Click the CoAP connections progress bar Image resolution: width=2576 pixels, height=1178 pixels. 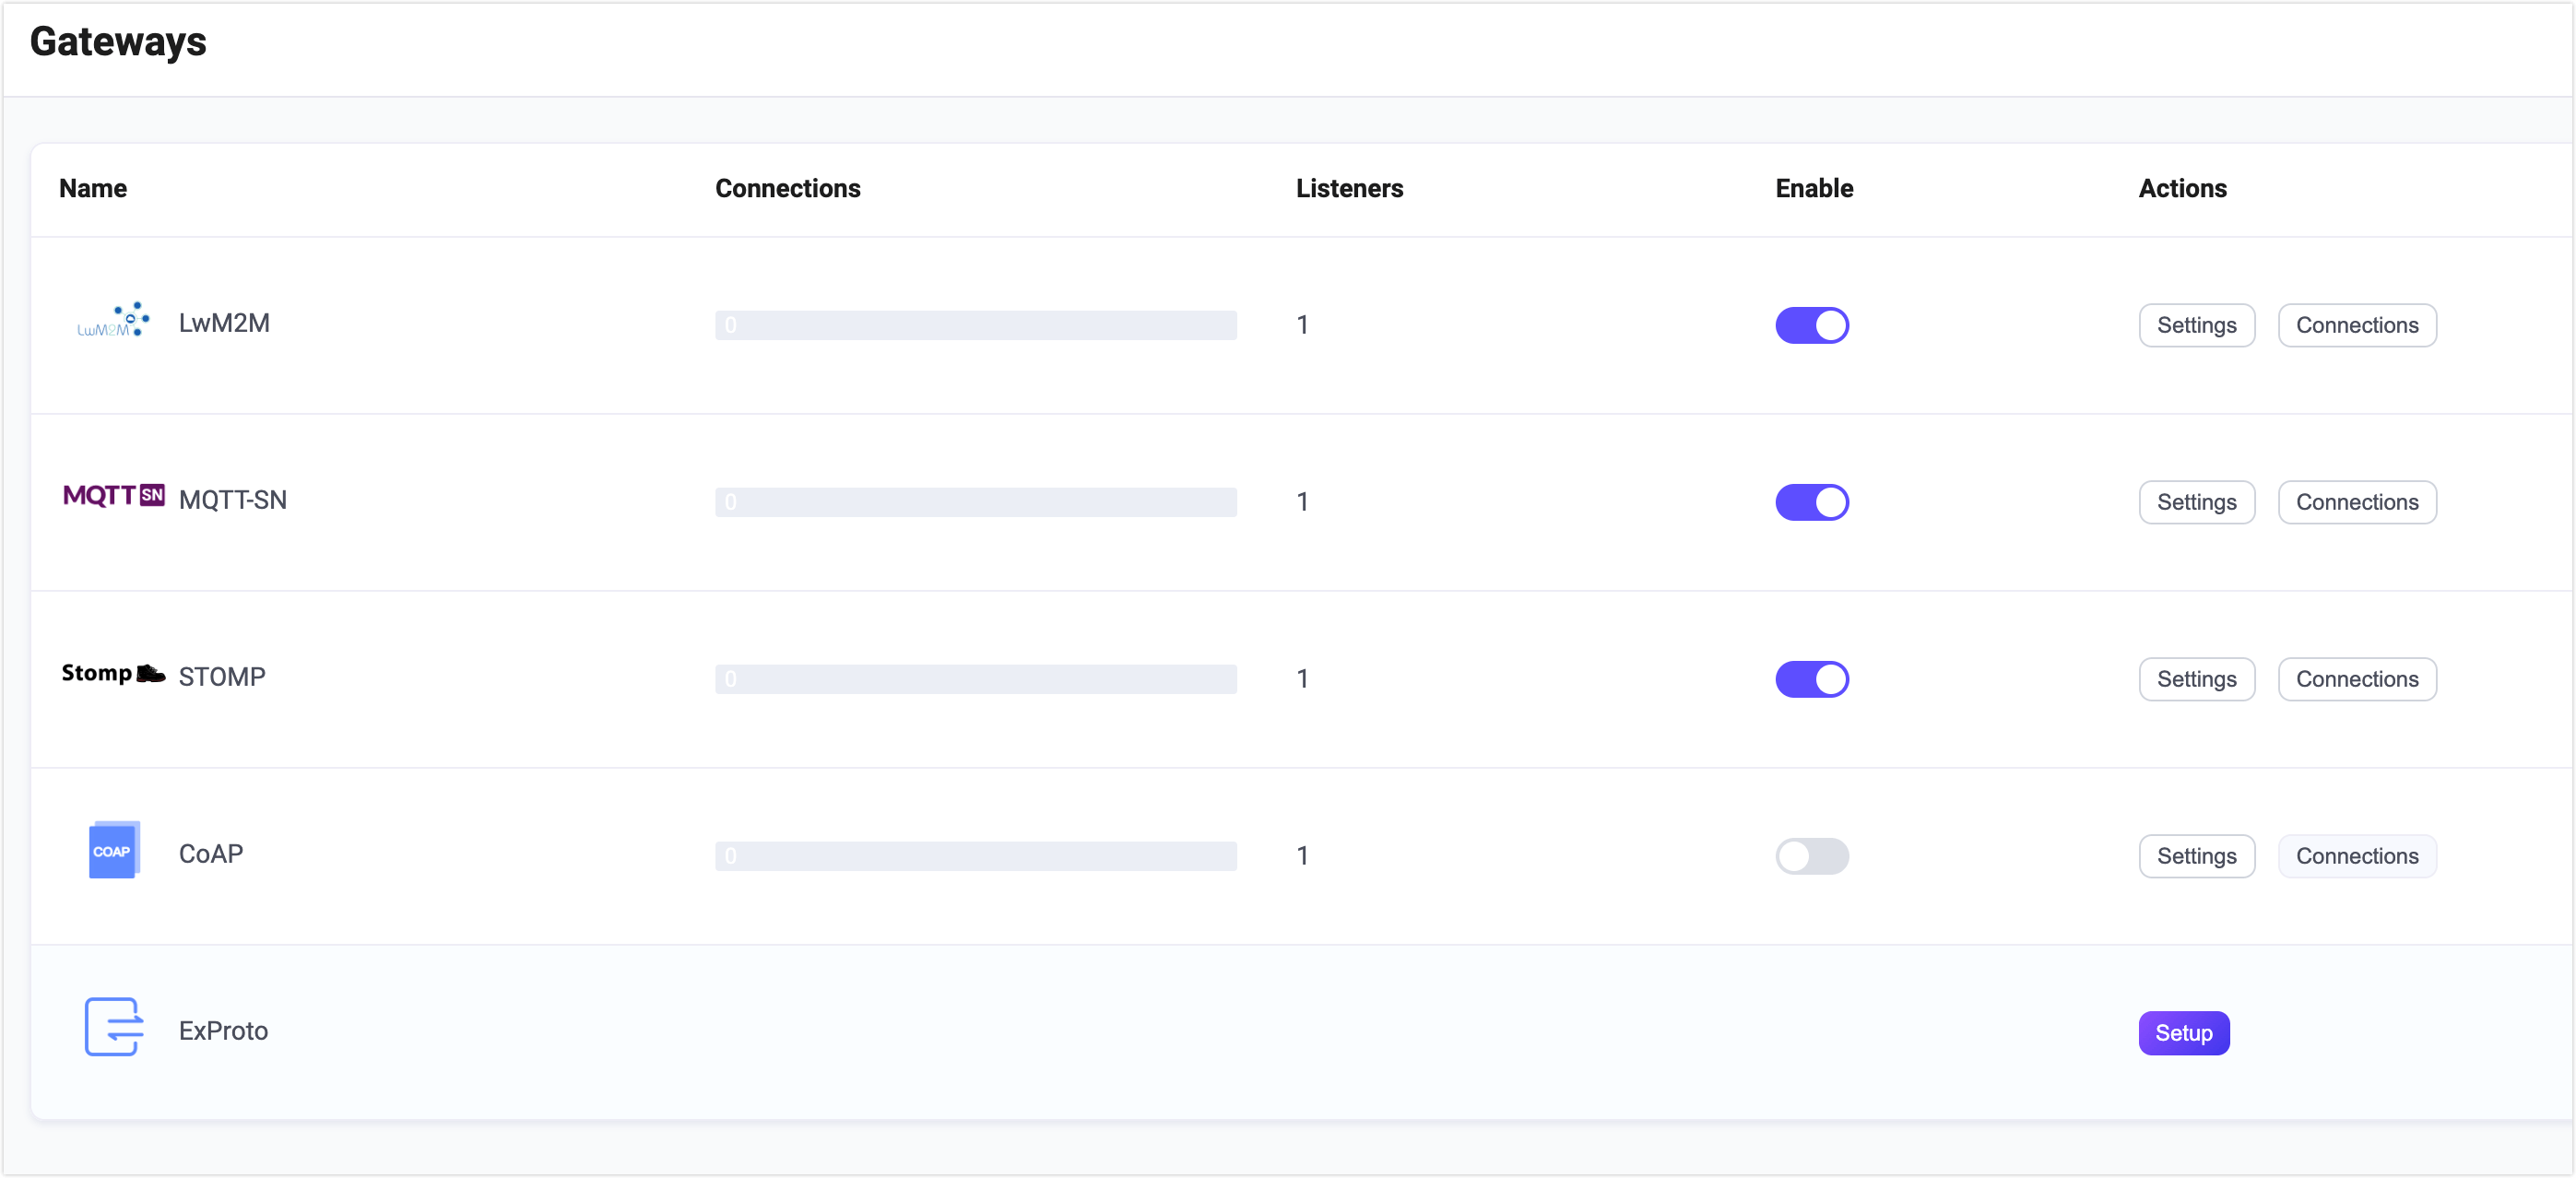click(975, 856)
